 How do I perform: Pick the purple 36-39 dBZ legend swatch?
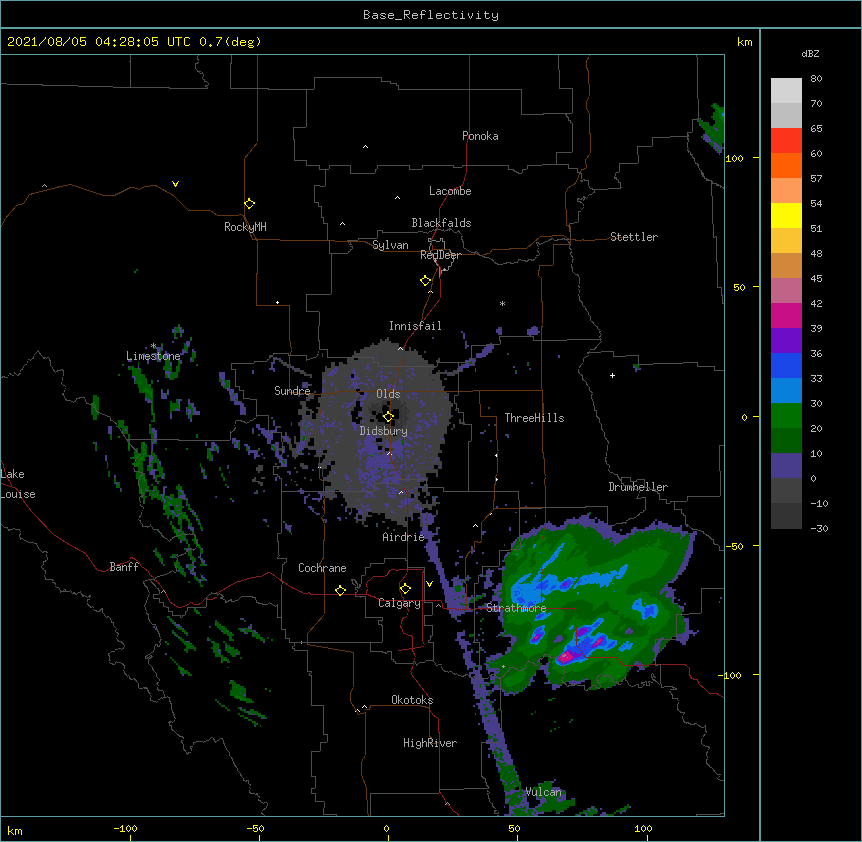pyautogui.click(x=786, y=340)
